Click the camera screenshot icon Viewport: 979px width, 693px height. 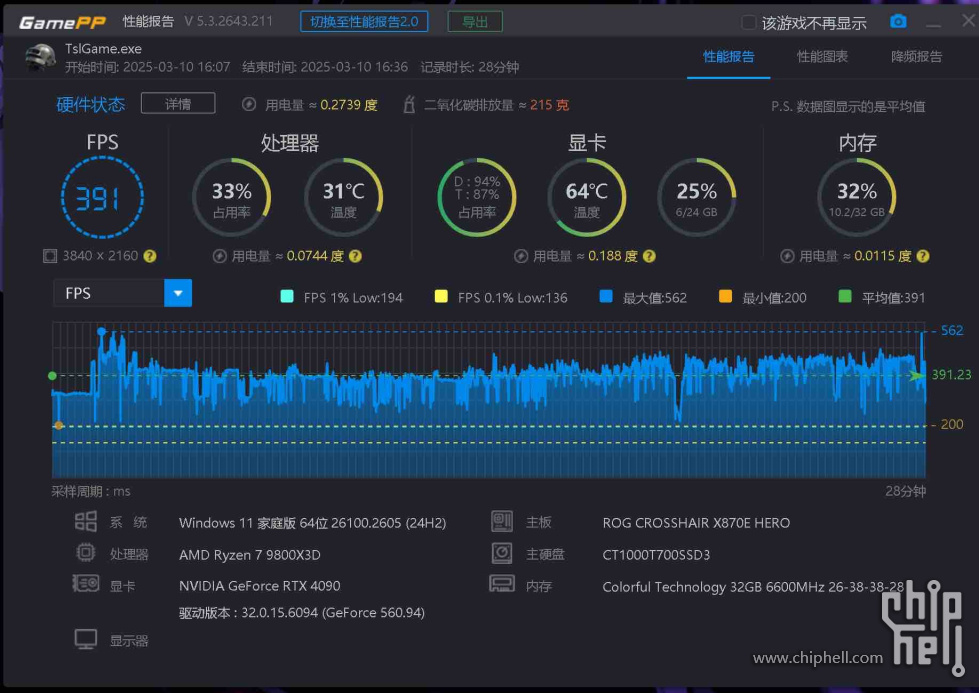pos(898,22)
